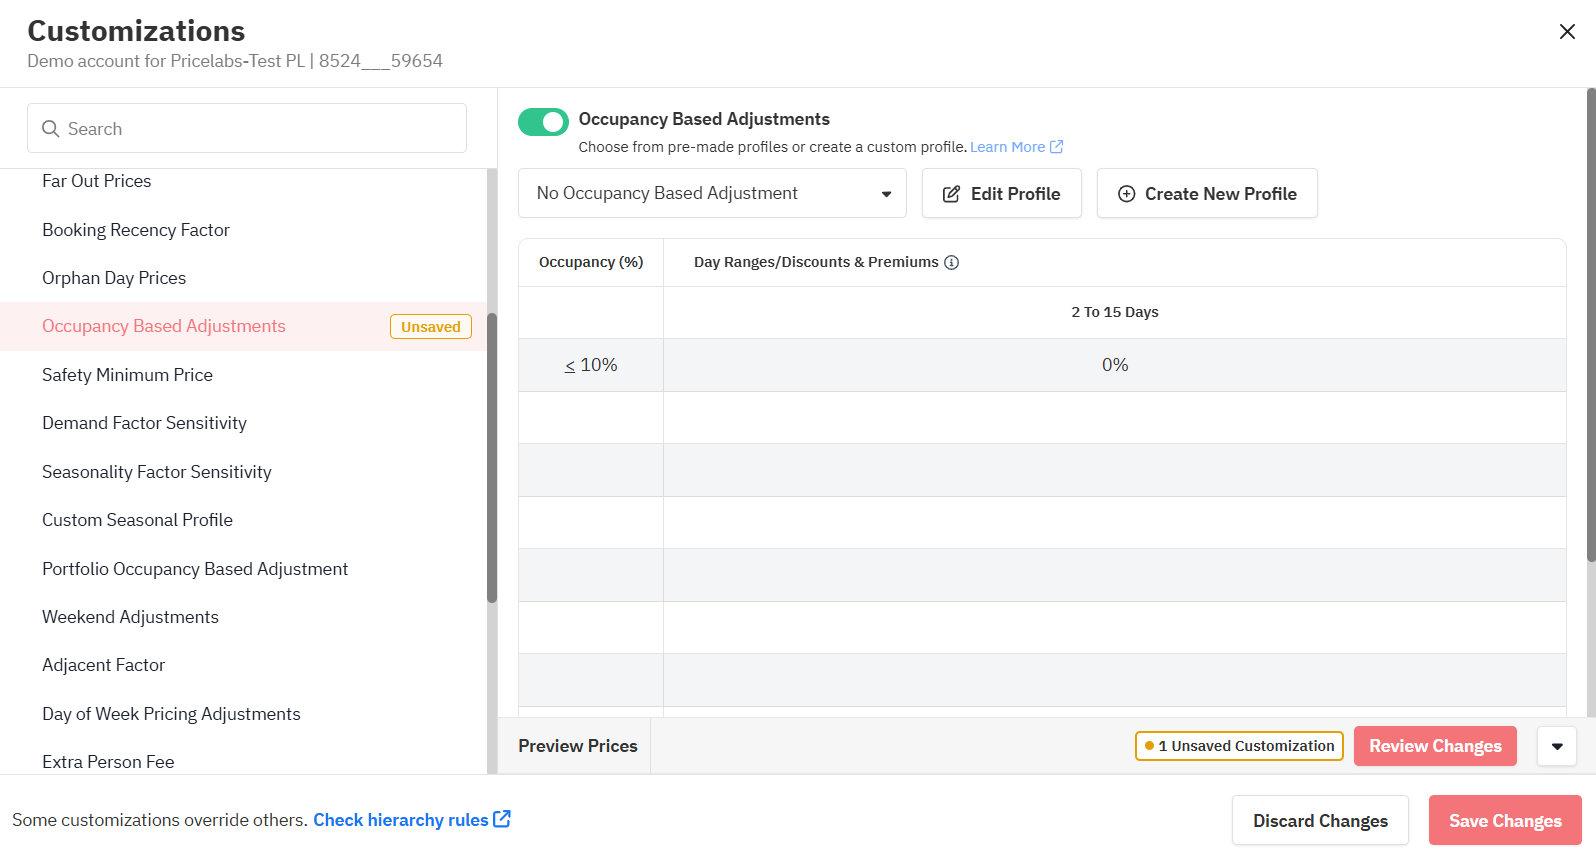Click the info icon beside Discounts & Premiums
This screenshot has height=858, width=1596.
pyautogui.click(x=952, y=263)
